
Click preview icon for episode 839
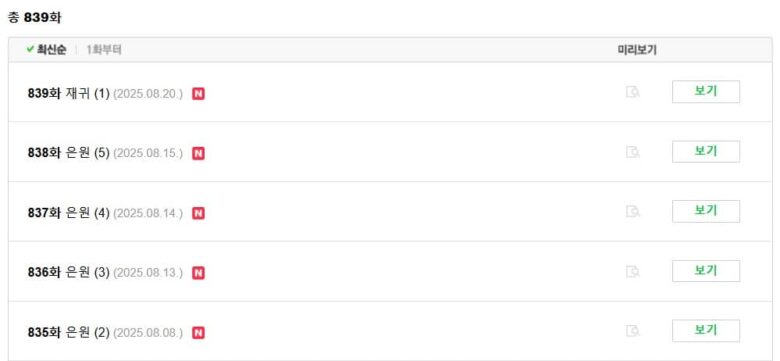632,92
